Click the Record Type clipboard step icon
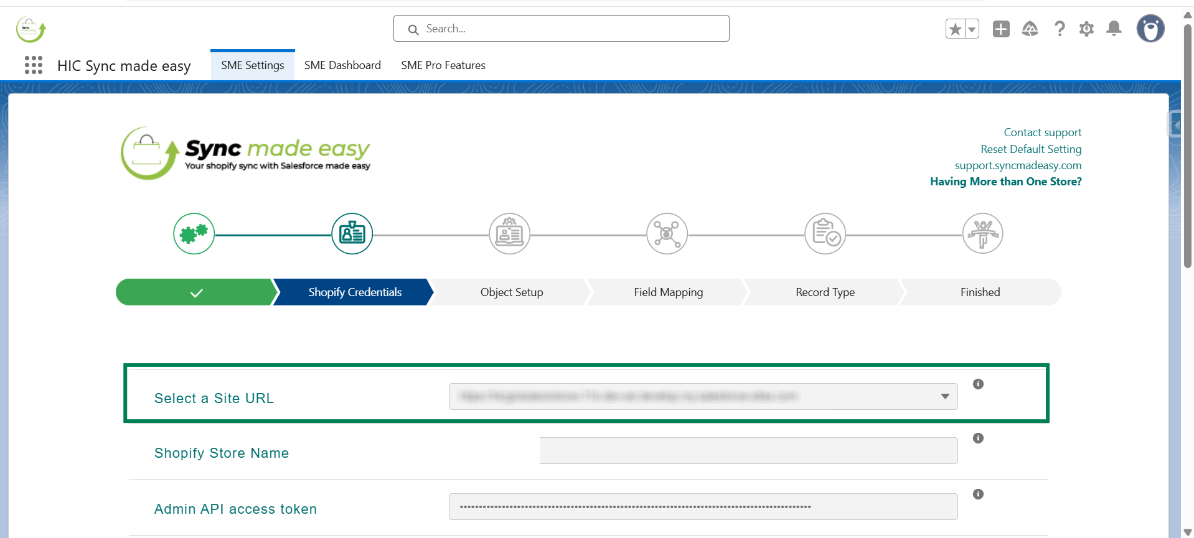The image size is (1194, 538). pyautogui.click(x=825, y=233)
